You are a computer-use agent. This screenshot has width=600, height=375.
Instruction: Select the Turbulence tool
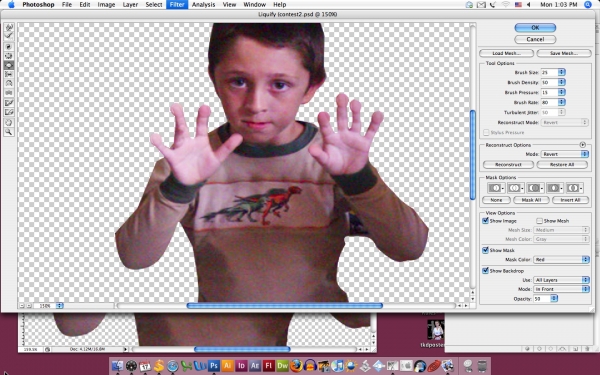9,93
